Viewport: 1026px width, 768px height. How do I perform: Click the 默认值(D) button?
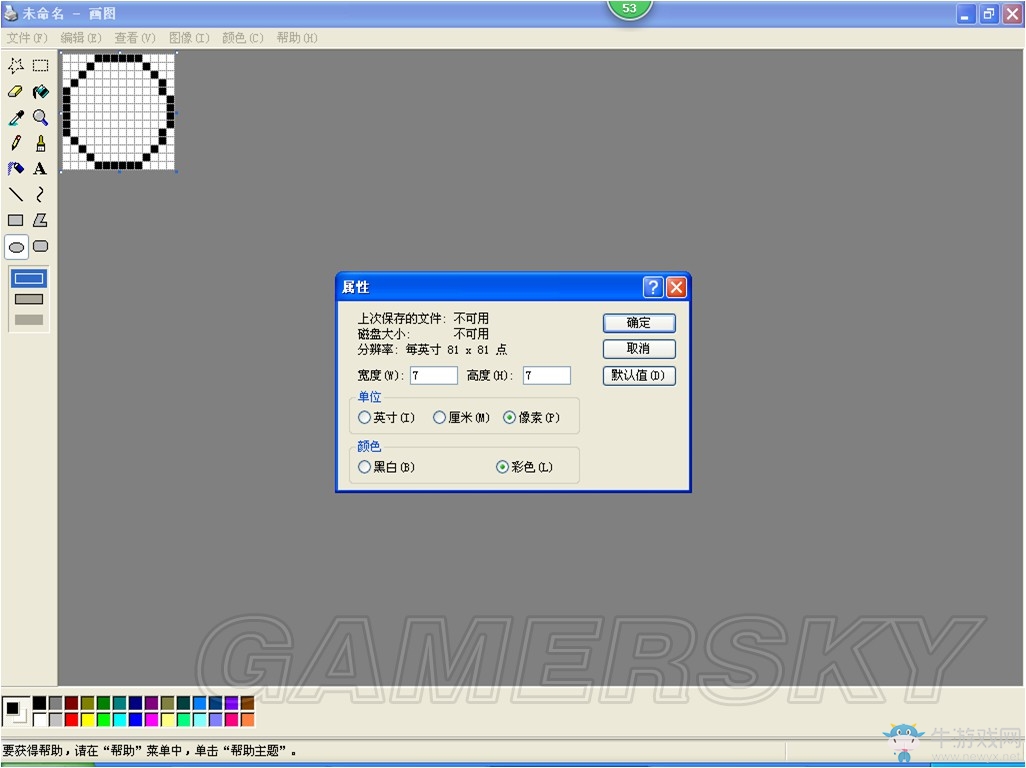pos(639,375)
